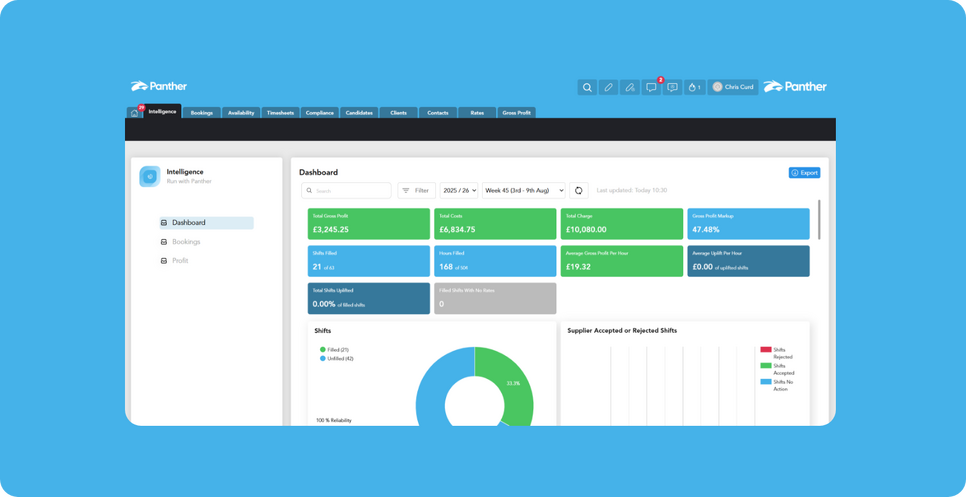Toggle Shifts Rejected legend entry
Screen dimensions: 966x497
[x=777, y=353]
